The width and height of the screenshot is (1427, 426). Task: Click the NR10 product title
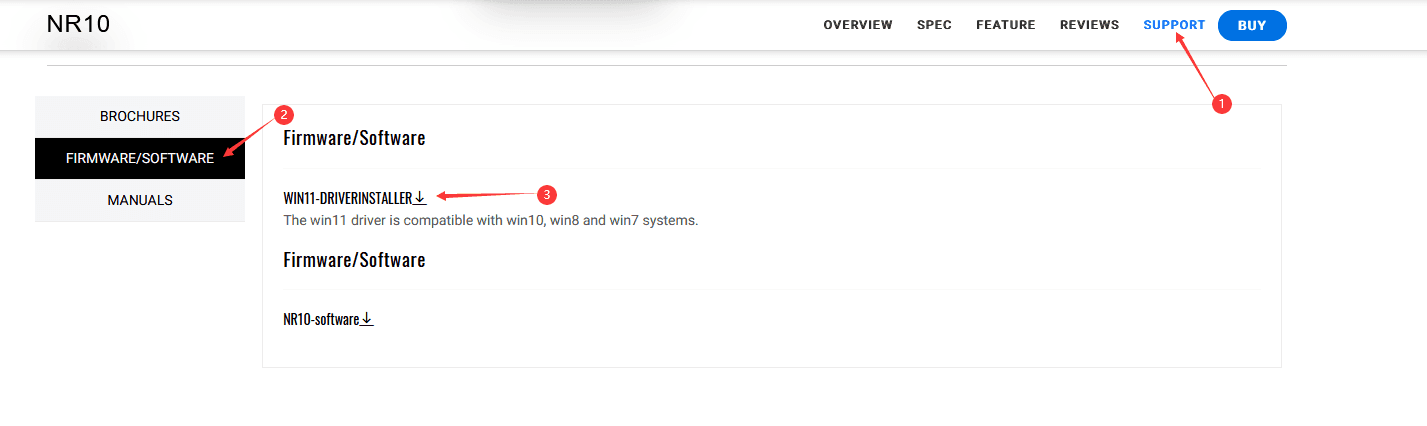tap(78, 25)
